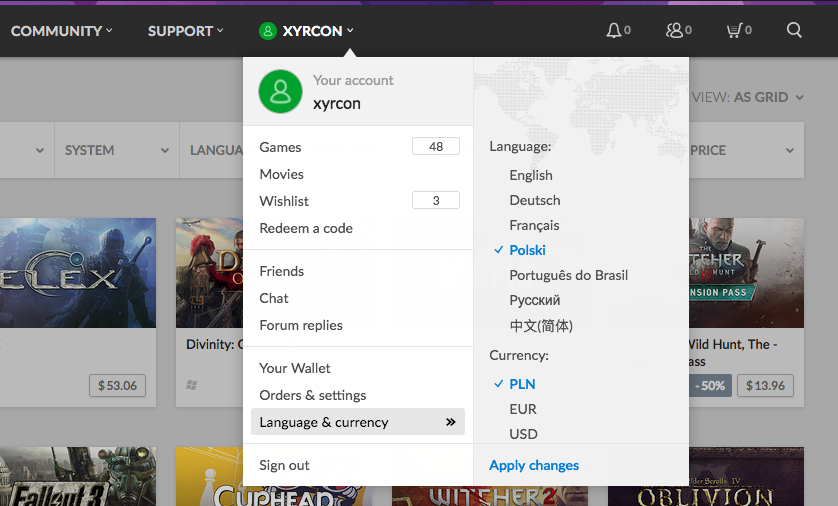
Task: Open the LANGUAGE filter dropdown
Action: 212,150
